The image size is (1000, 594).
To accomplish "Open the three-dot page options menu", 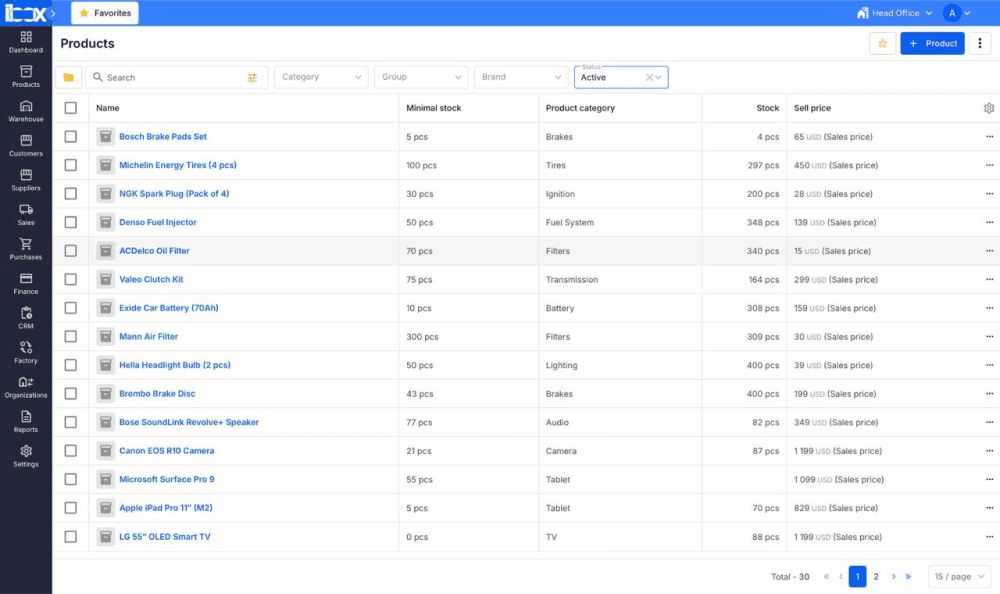I will click(x=980, y=43).
